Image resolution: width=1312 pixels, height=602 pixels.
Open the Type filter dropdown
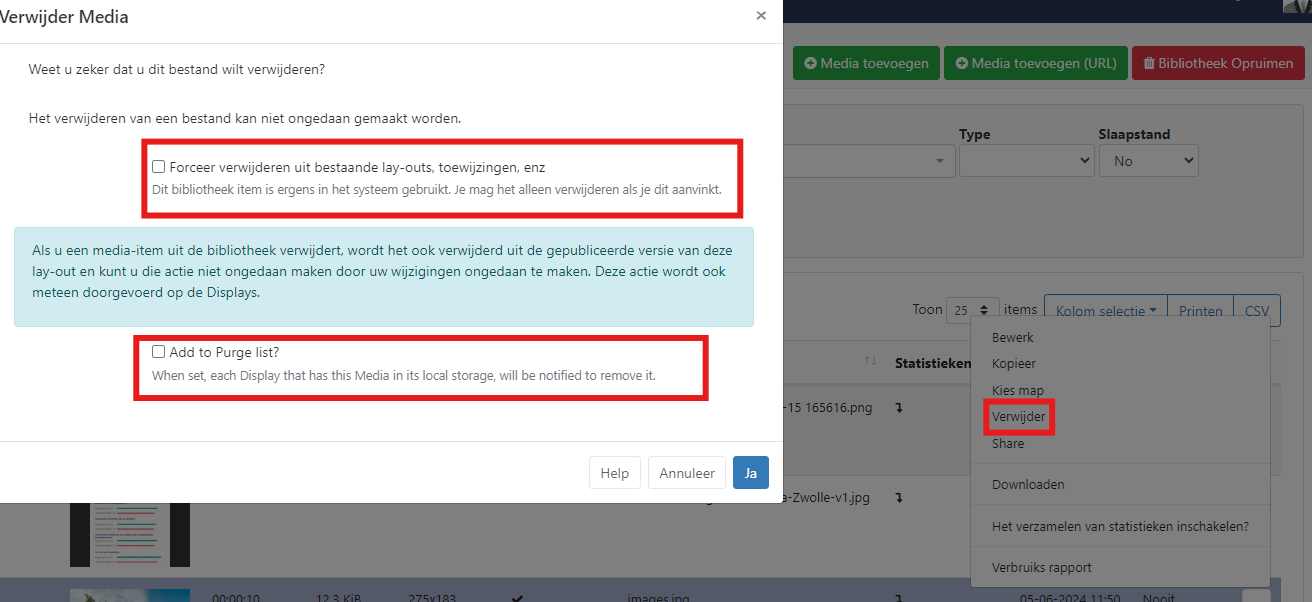1025,160
